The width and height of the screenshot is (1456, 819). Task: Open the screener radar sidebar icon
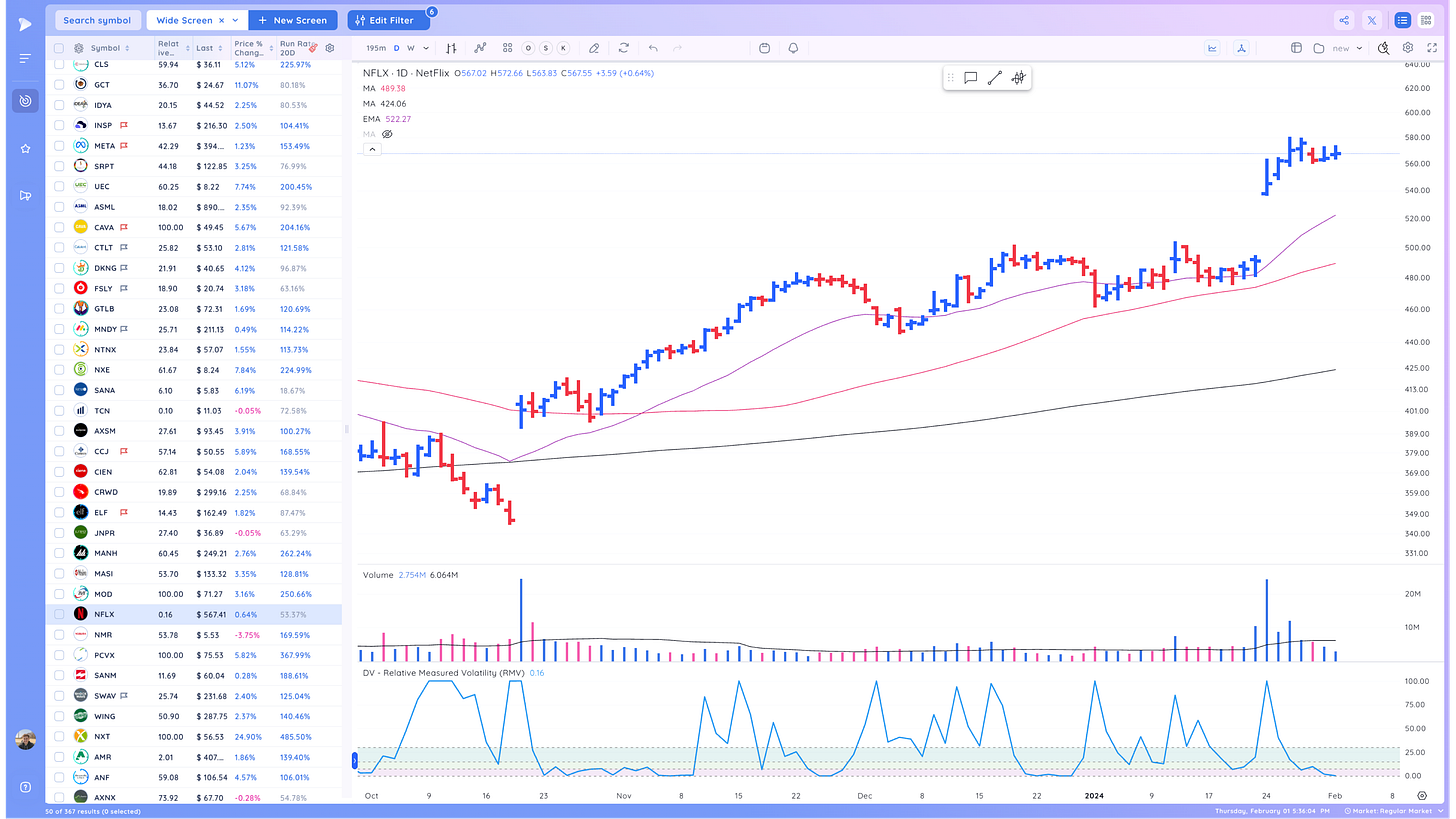[x=25, y=101]
